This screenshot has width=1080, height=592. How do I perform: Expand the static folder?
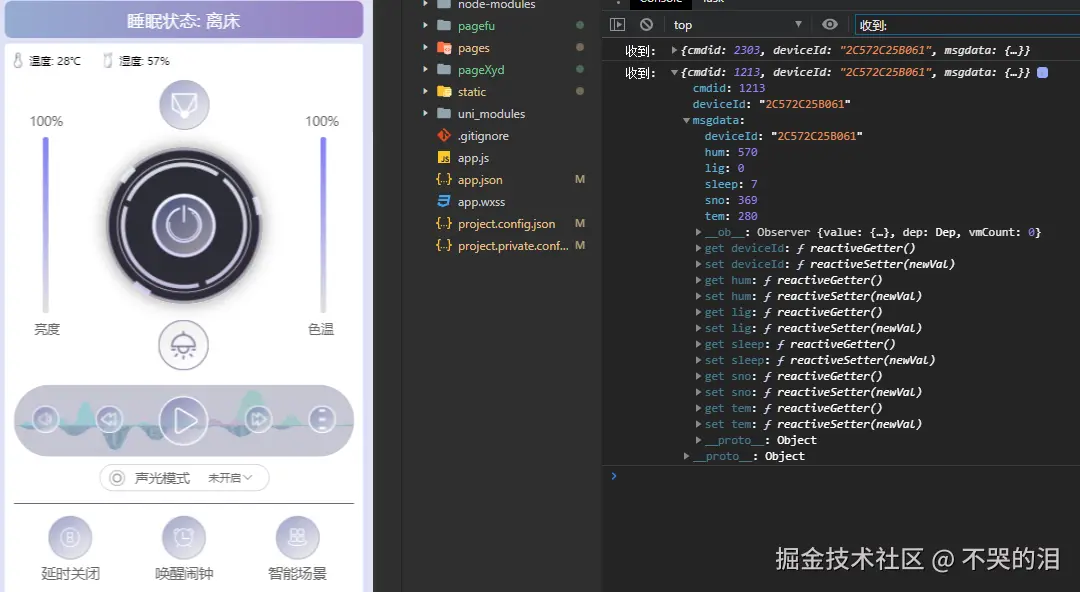point(425,92)
